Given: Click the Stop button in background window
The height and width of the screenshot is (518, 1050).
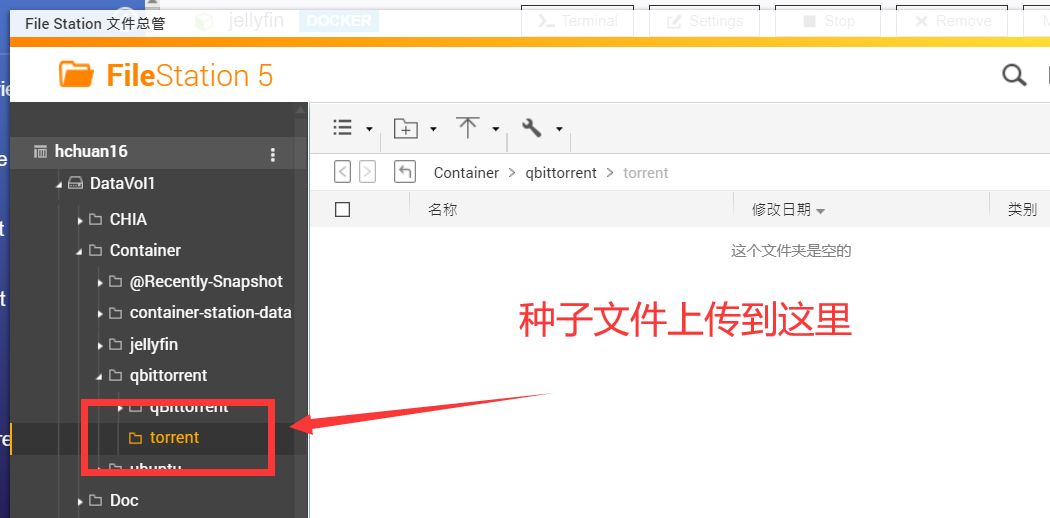Looking at the screenshot, I should click(828, 21).
